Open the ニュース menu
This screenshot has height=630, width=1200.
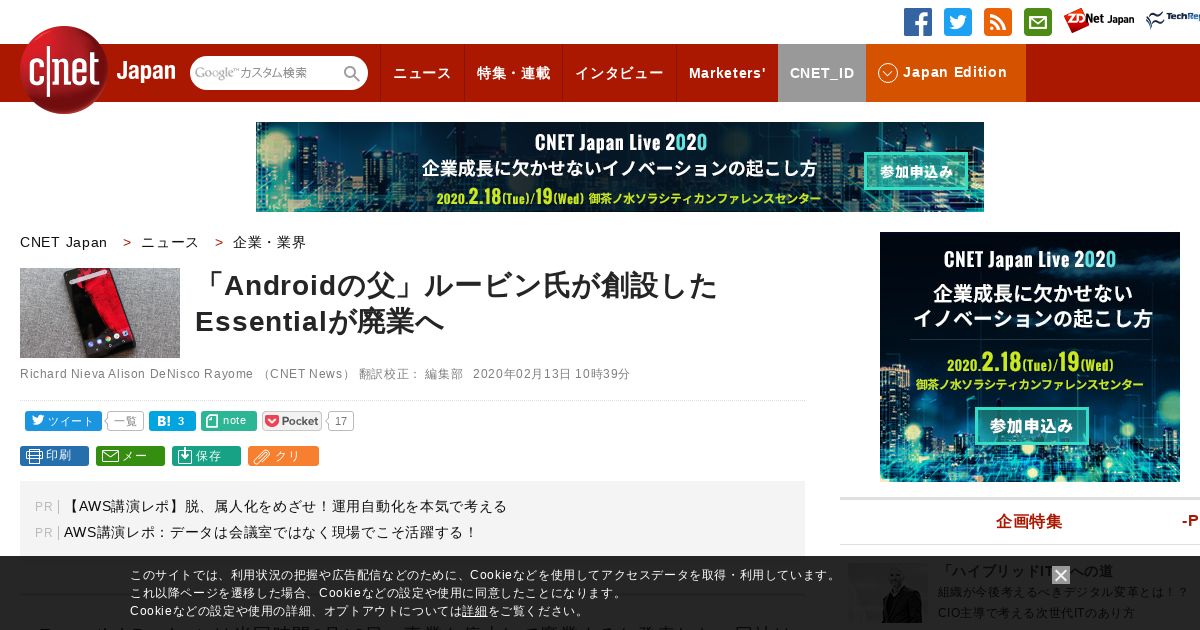pyautogui.click(x=422, y=73)
